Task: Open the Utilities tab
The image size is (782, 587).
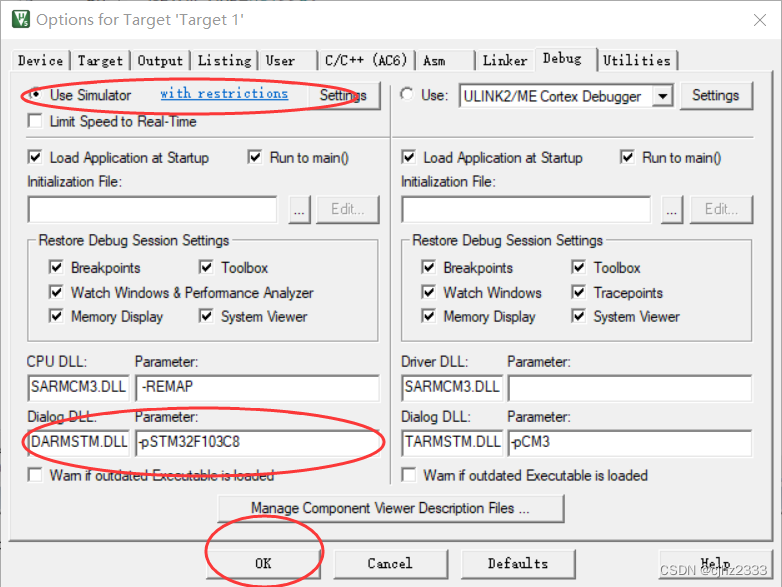Action: click(637, 61)
